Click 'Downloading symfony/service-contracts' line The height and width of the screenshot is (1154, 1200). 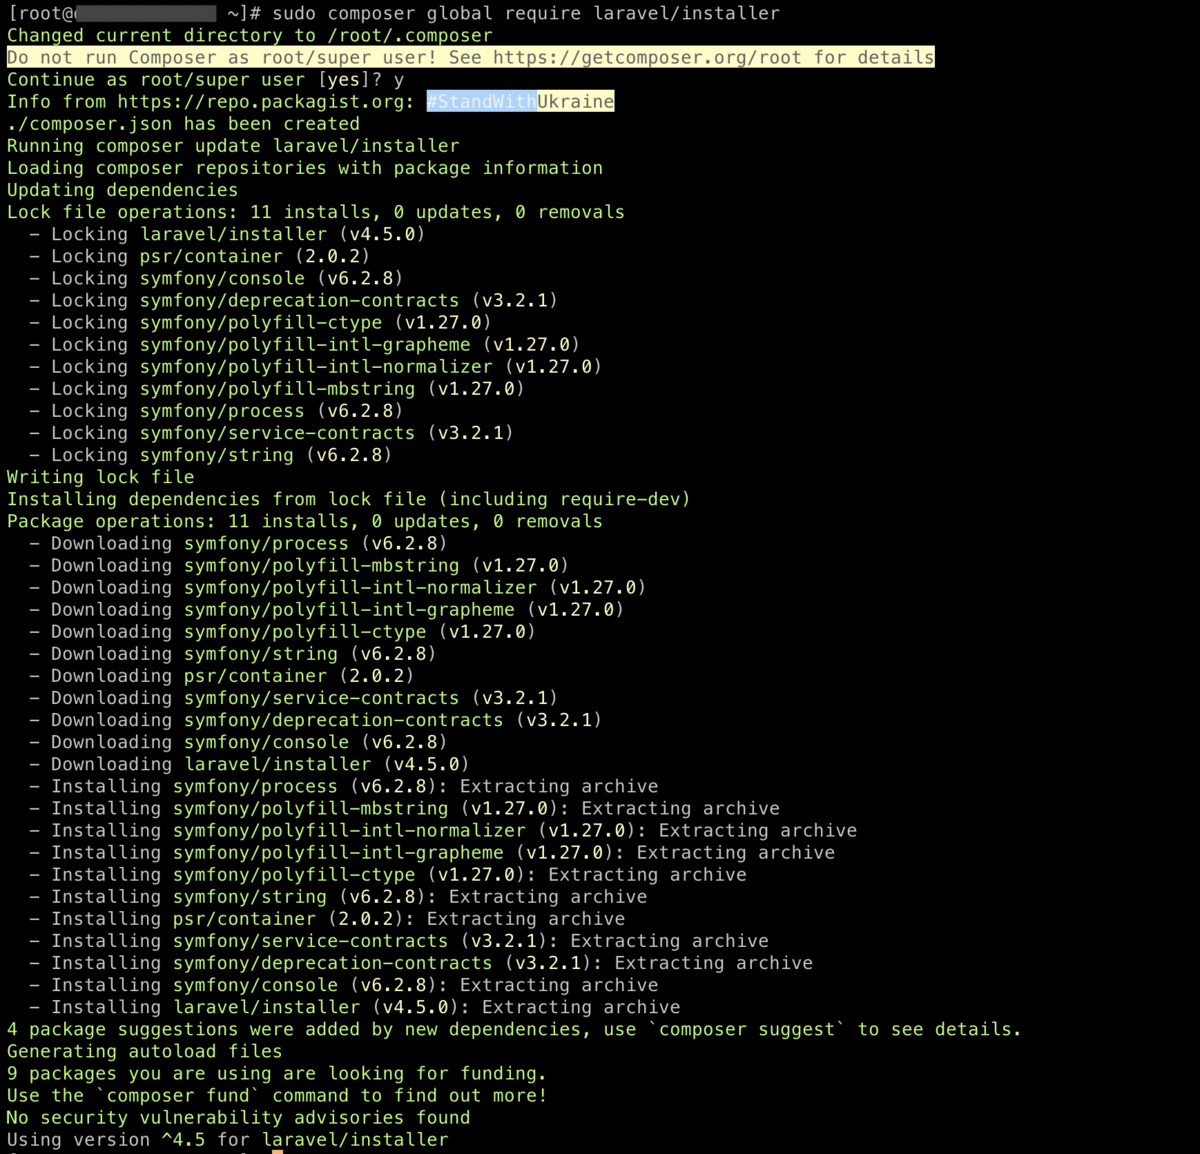[293, 696]
